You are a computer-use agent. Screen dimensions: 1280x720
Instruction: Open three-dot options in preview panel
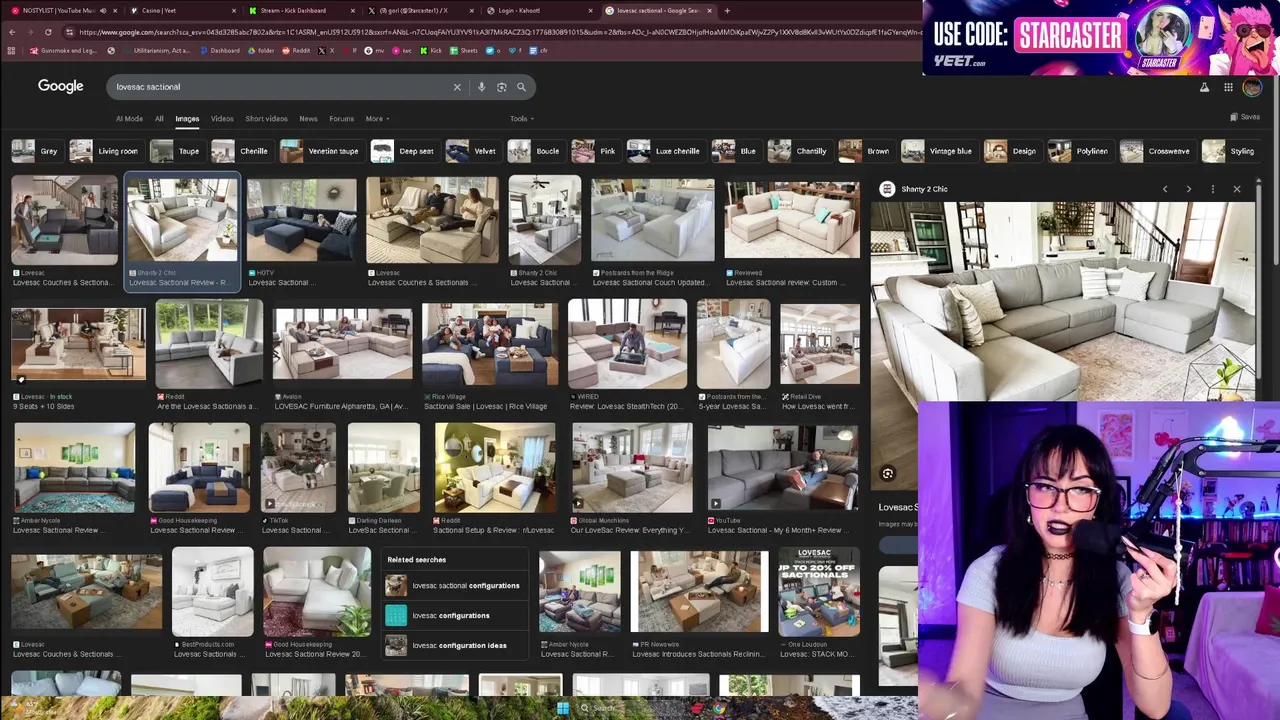(x=1213, y=189)
